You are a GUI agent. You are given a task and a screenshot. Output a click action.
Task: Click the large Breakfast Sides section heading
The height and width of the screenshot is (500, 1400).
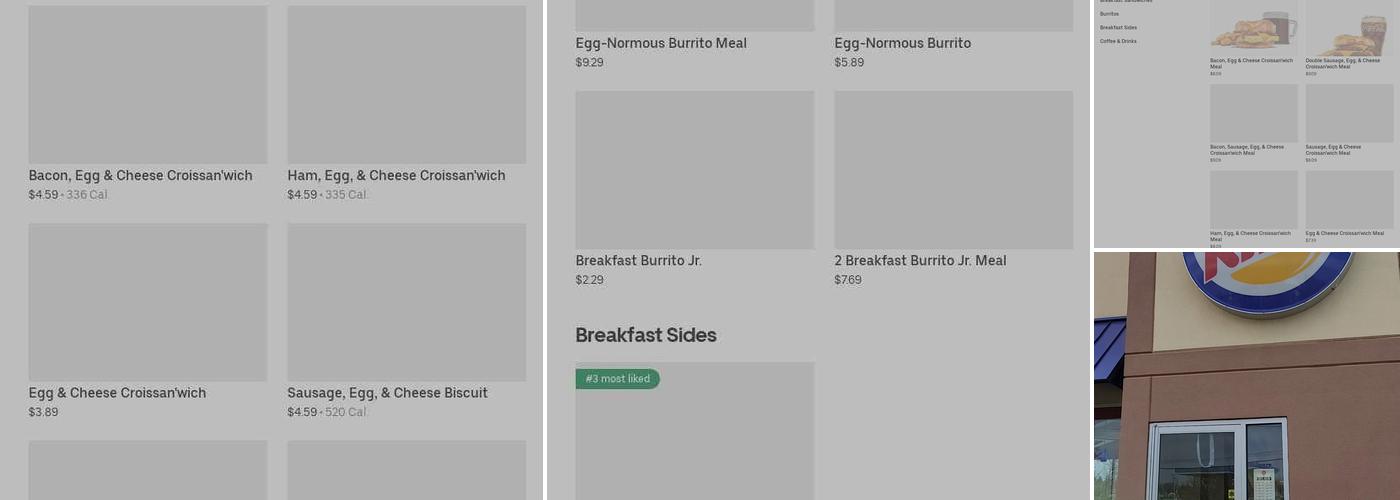pyautogui.click(x=646, y=335)
